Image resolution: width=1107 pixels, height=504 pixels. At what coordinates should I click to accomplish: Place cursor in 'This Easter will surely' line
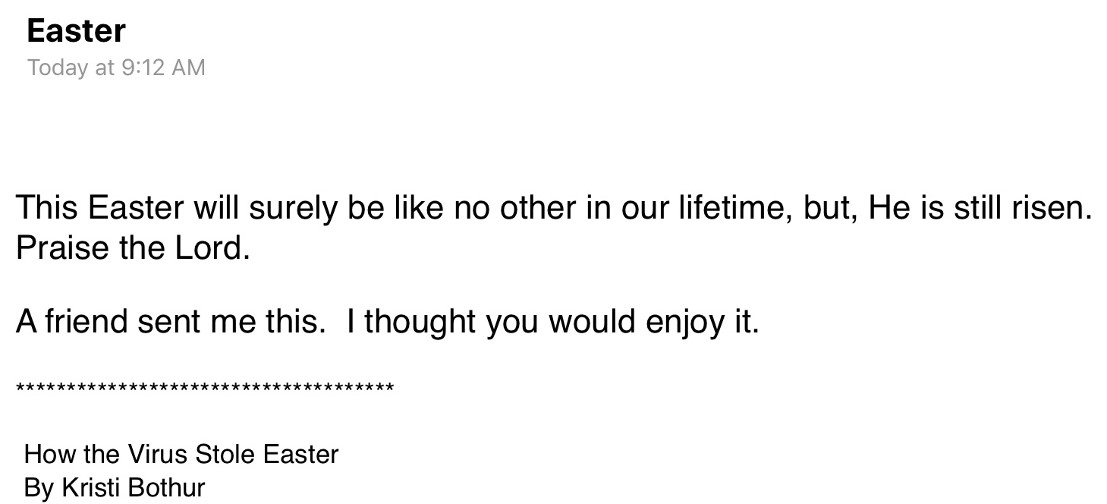point(554,210)
